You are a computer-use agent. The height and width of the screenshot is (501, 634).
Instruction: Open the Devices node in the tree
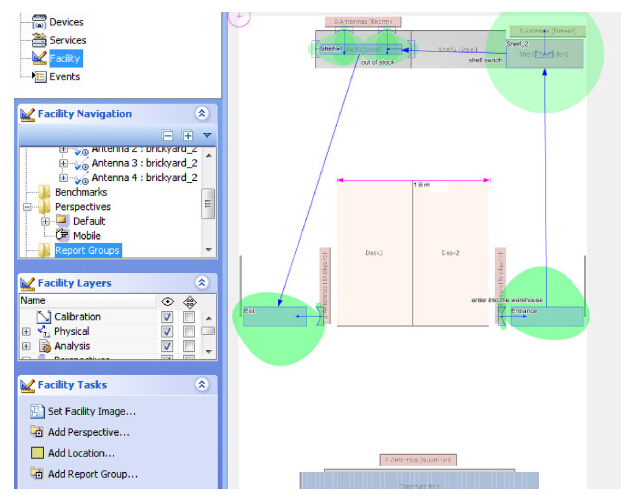66,22
